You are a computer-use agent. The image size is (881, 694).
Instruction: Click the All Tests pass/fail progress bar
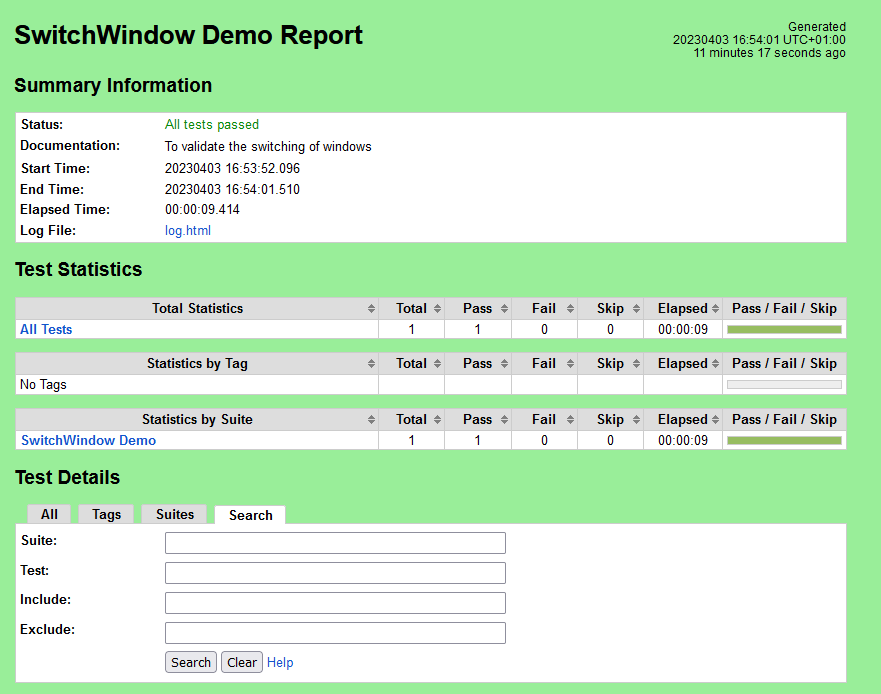(x=784, y=329)
